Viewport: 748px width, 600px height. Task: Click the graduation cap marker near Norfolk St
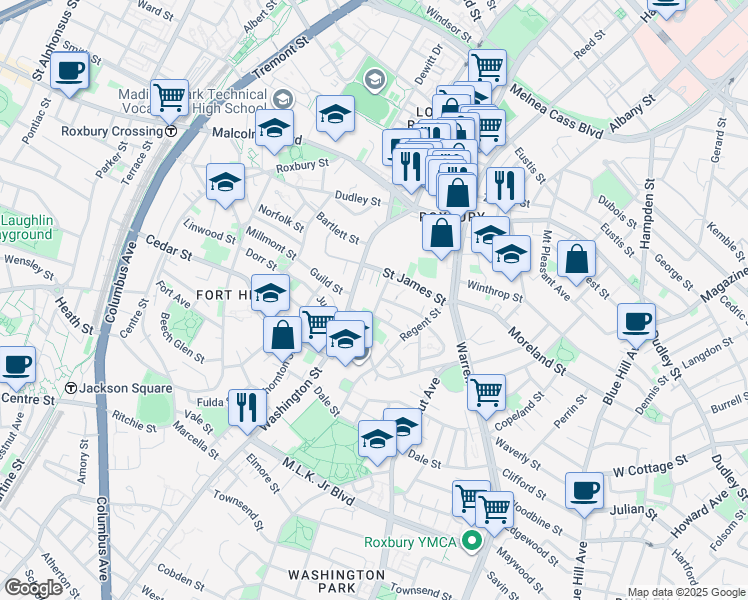tap(226, 182)
